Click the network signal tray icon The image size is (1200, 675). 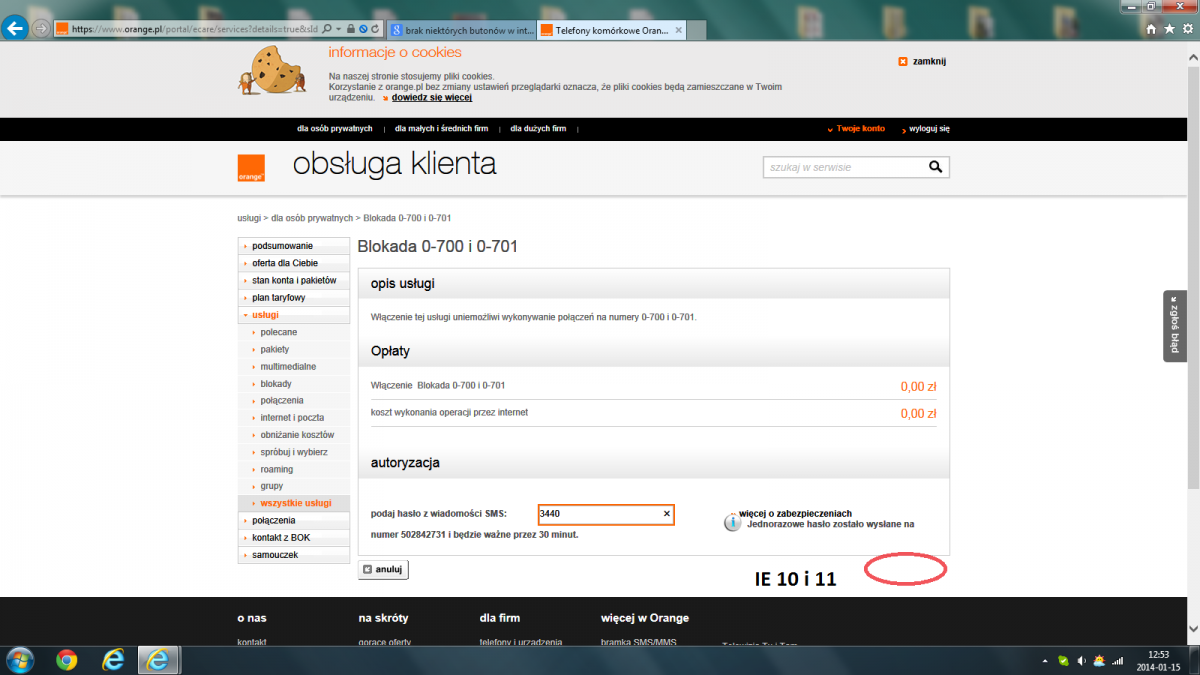pyautogui.click(x=1118, y=661)
